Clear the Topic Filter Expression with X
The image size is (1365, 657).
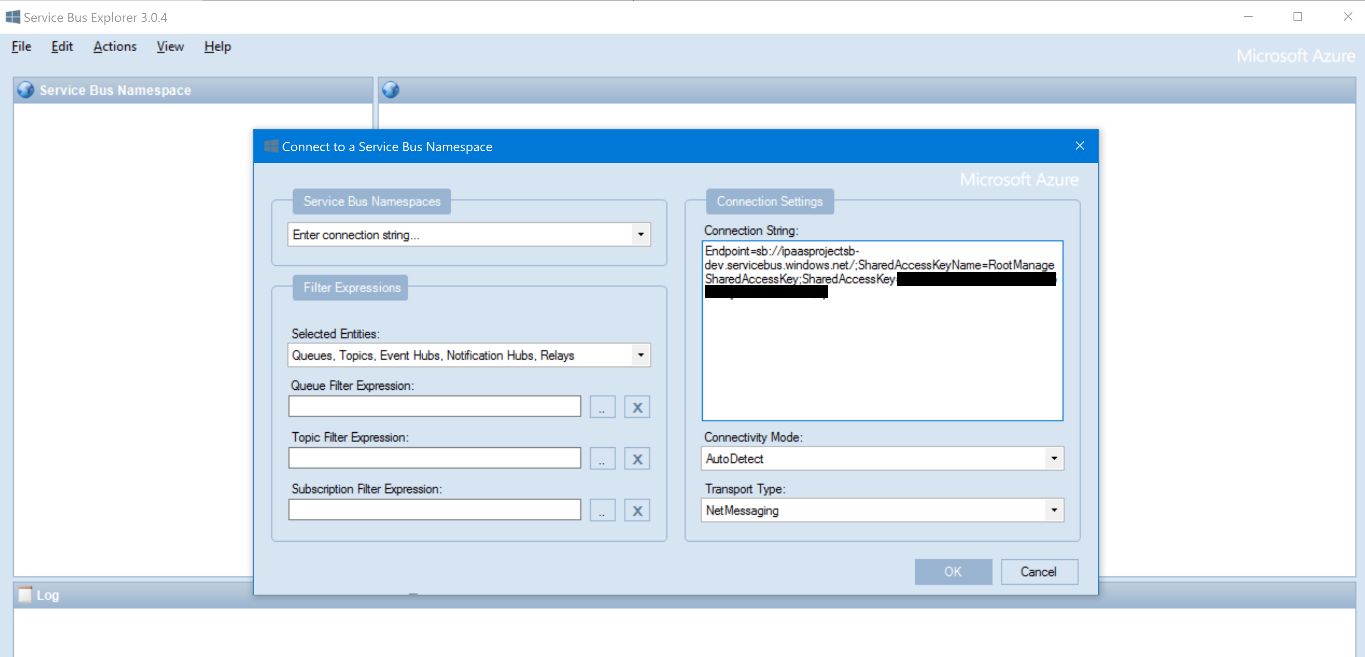tap(637, 459)
